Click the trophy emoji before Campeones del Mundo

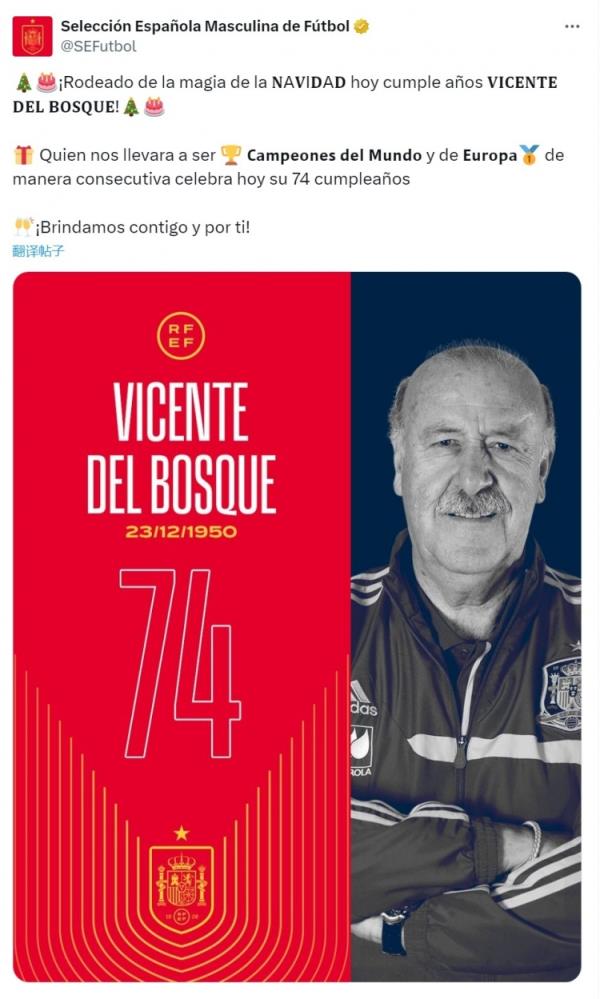point(231,155)
